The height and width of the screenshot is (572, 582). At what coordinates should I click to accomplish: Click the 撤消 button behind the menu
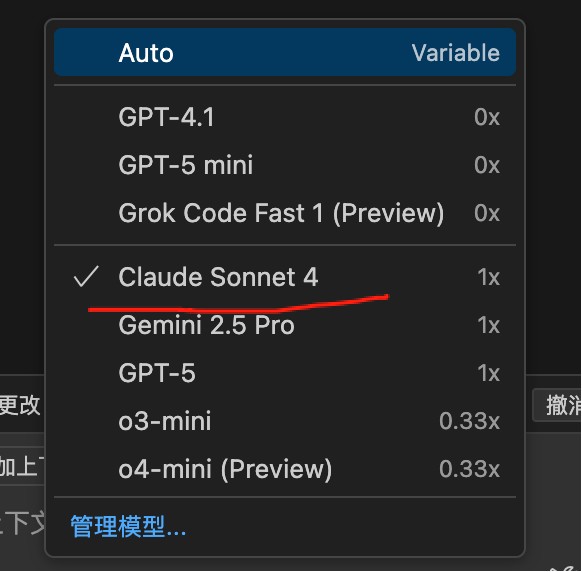(x=557, y=405)
